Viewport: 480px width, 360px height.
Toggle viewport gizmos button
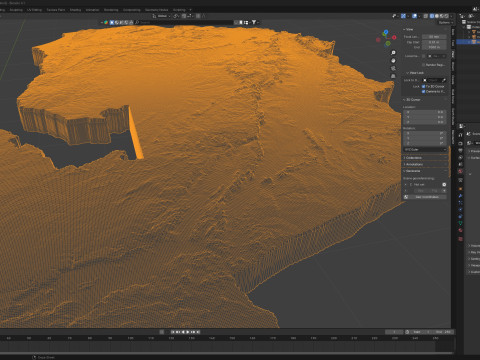(x=403, y=16)
